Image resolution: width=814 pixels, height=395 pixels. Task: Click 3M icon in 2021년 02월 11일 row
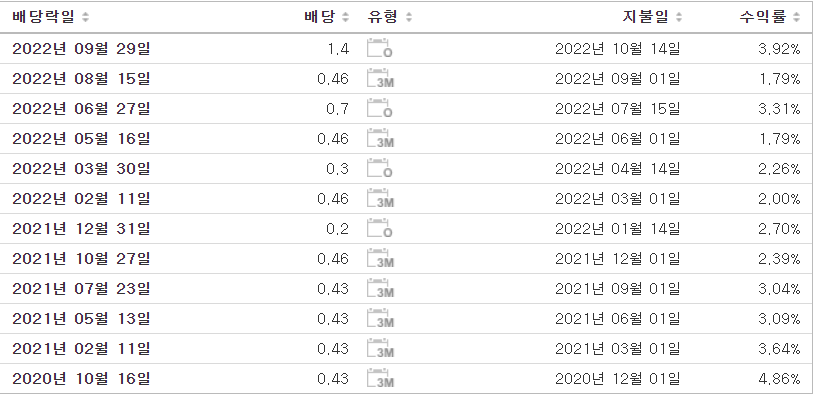(380, 349)
